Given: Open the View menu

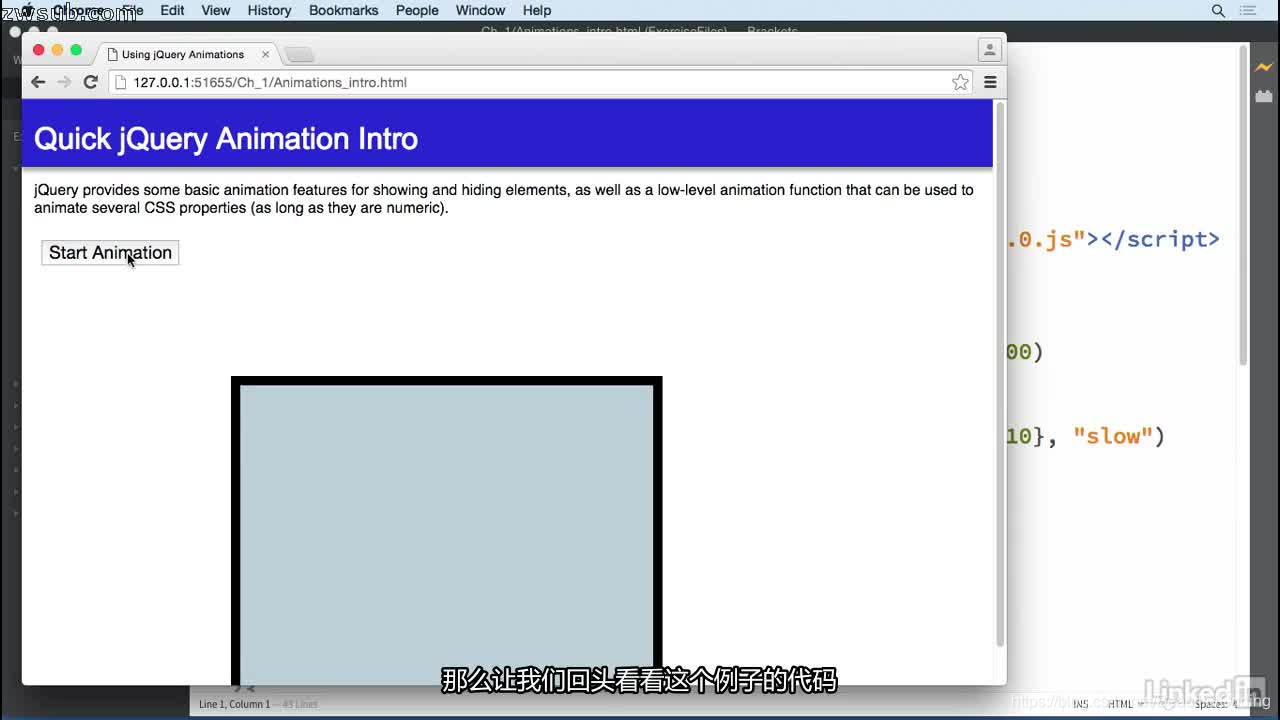Looking at the screenshot, I should point(216,10).
